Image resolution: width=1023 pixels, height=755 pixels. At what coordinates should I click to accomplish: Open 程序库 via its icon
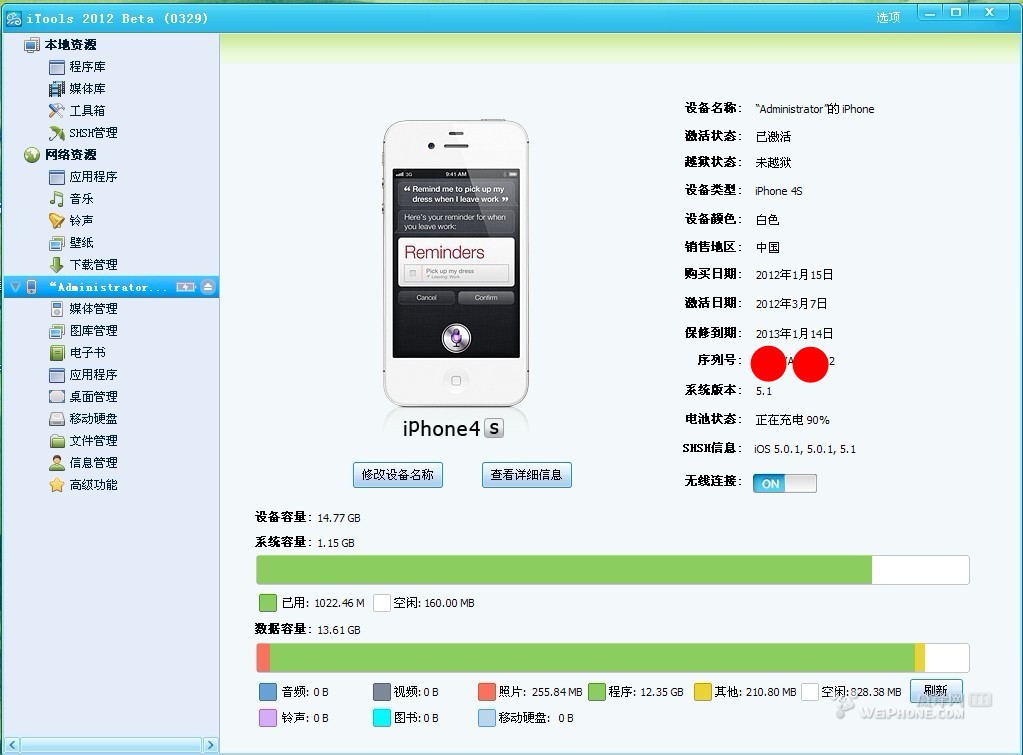click(x=57, y=67)
